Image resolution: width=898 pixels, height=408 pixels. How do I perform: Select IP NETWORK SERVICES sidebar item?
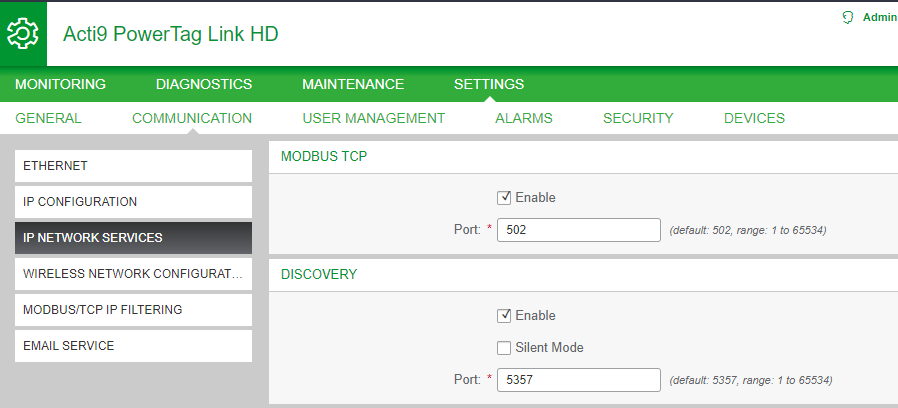tap(133, 238)
